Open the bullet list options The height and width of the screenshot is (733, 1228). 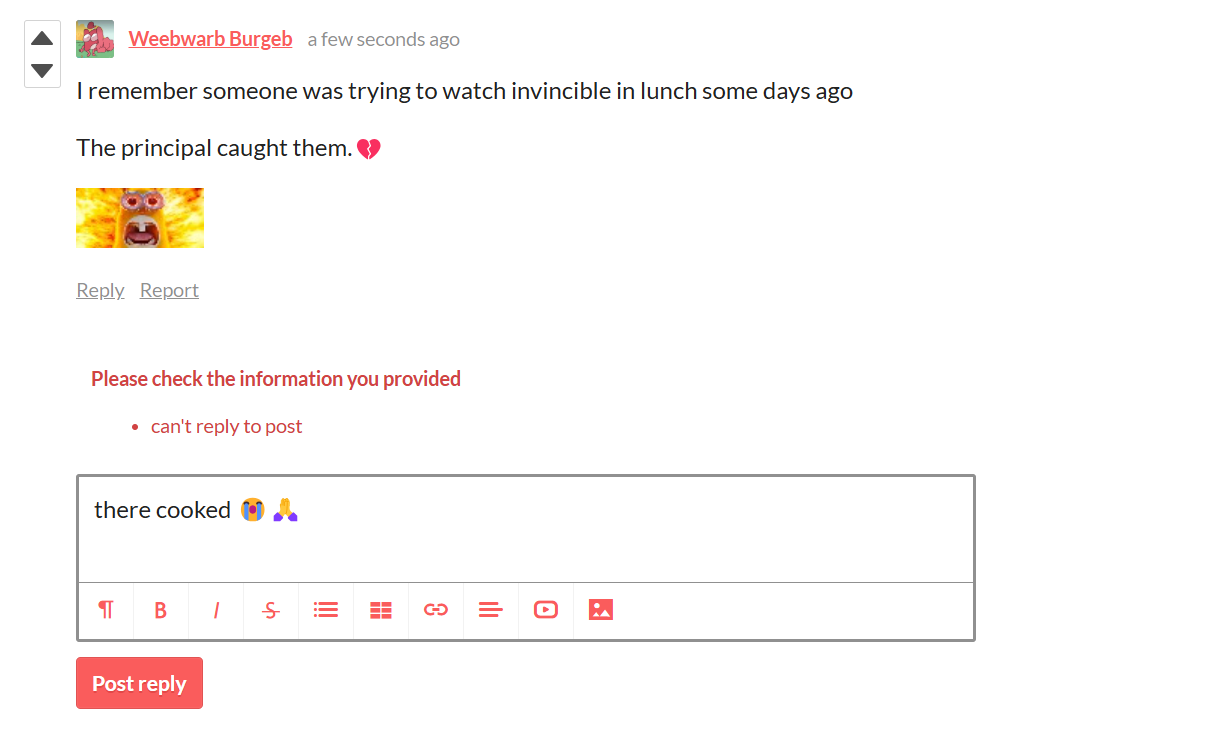click(326, 610)
